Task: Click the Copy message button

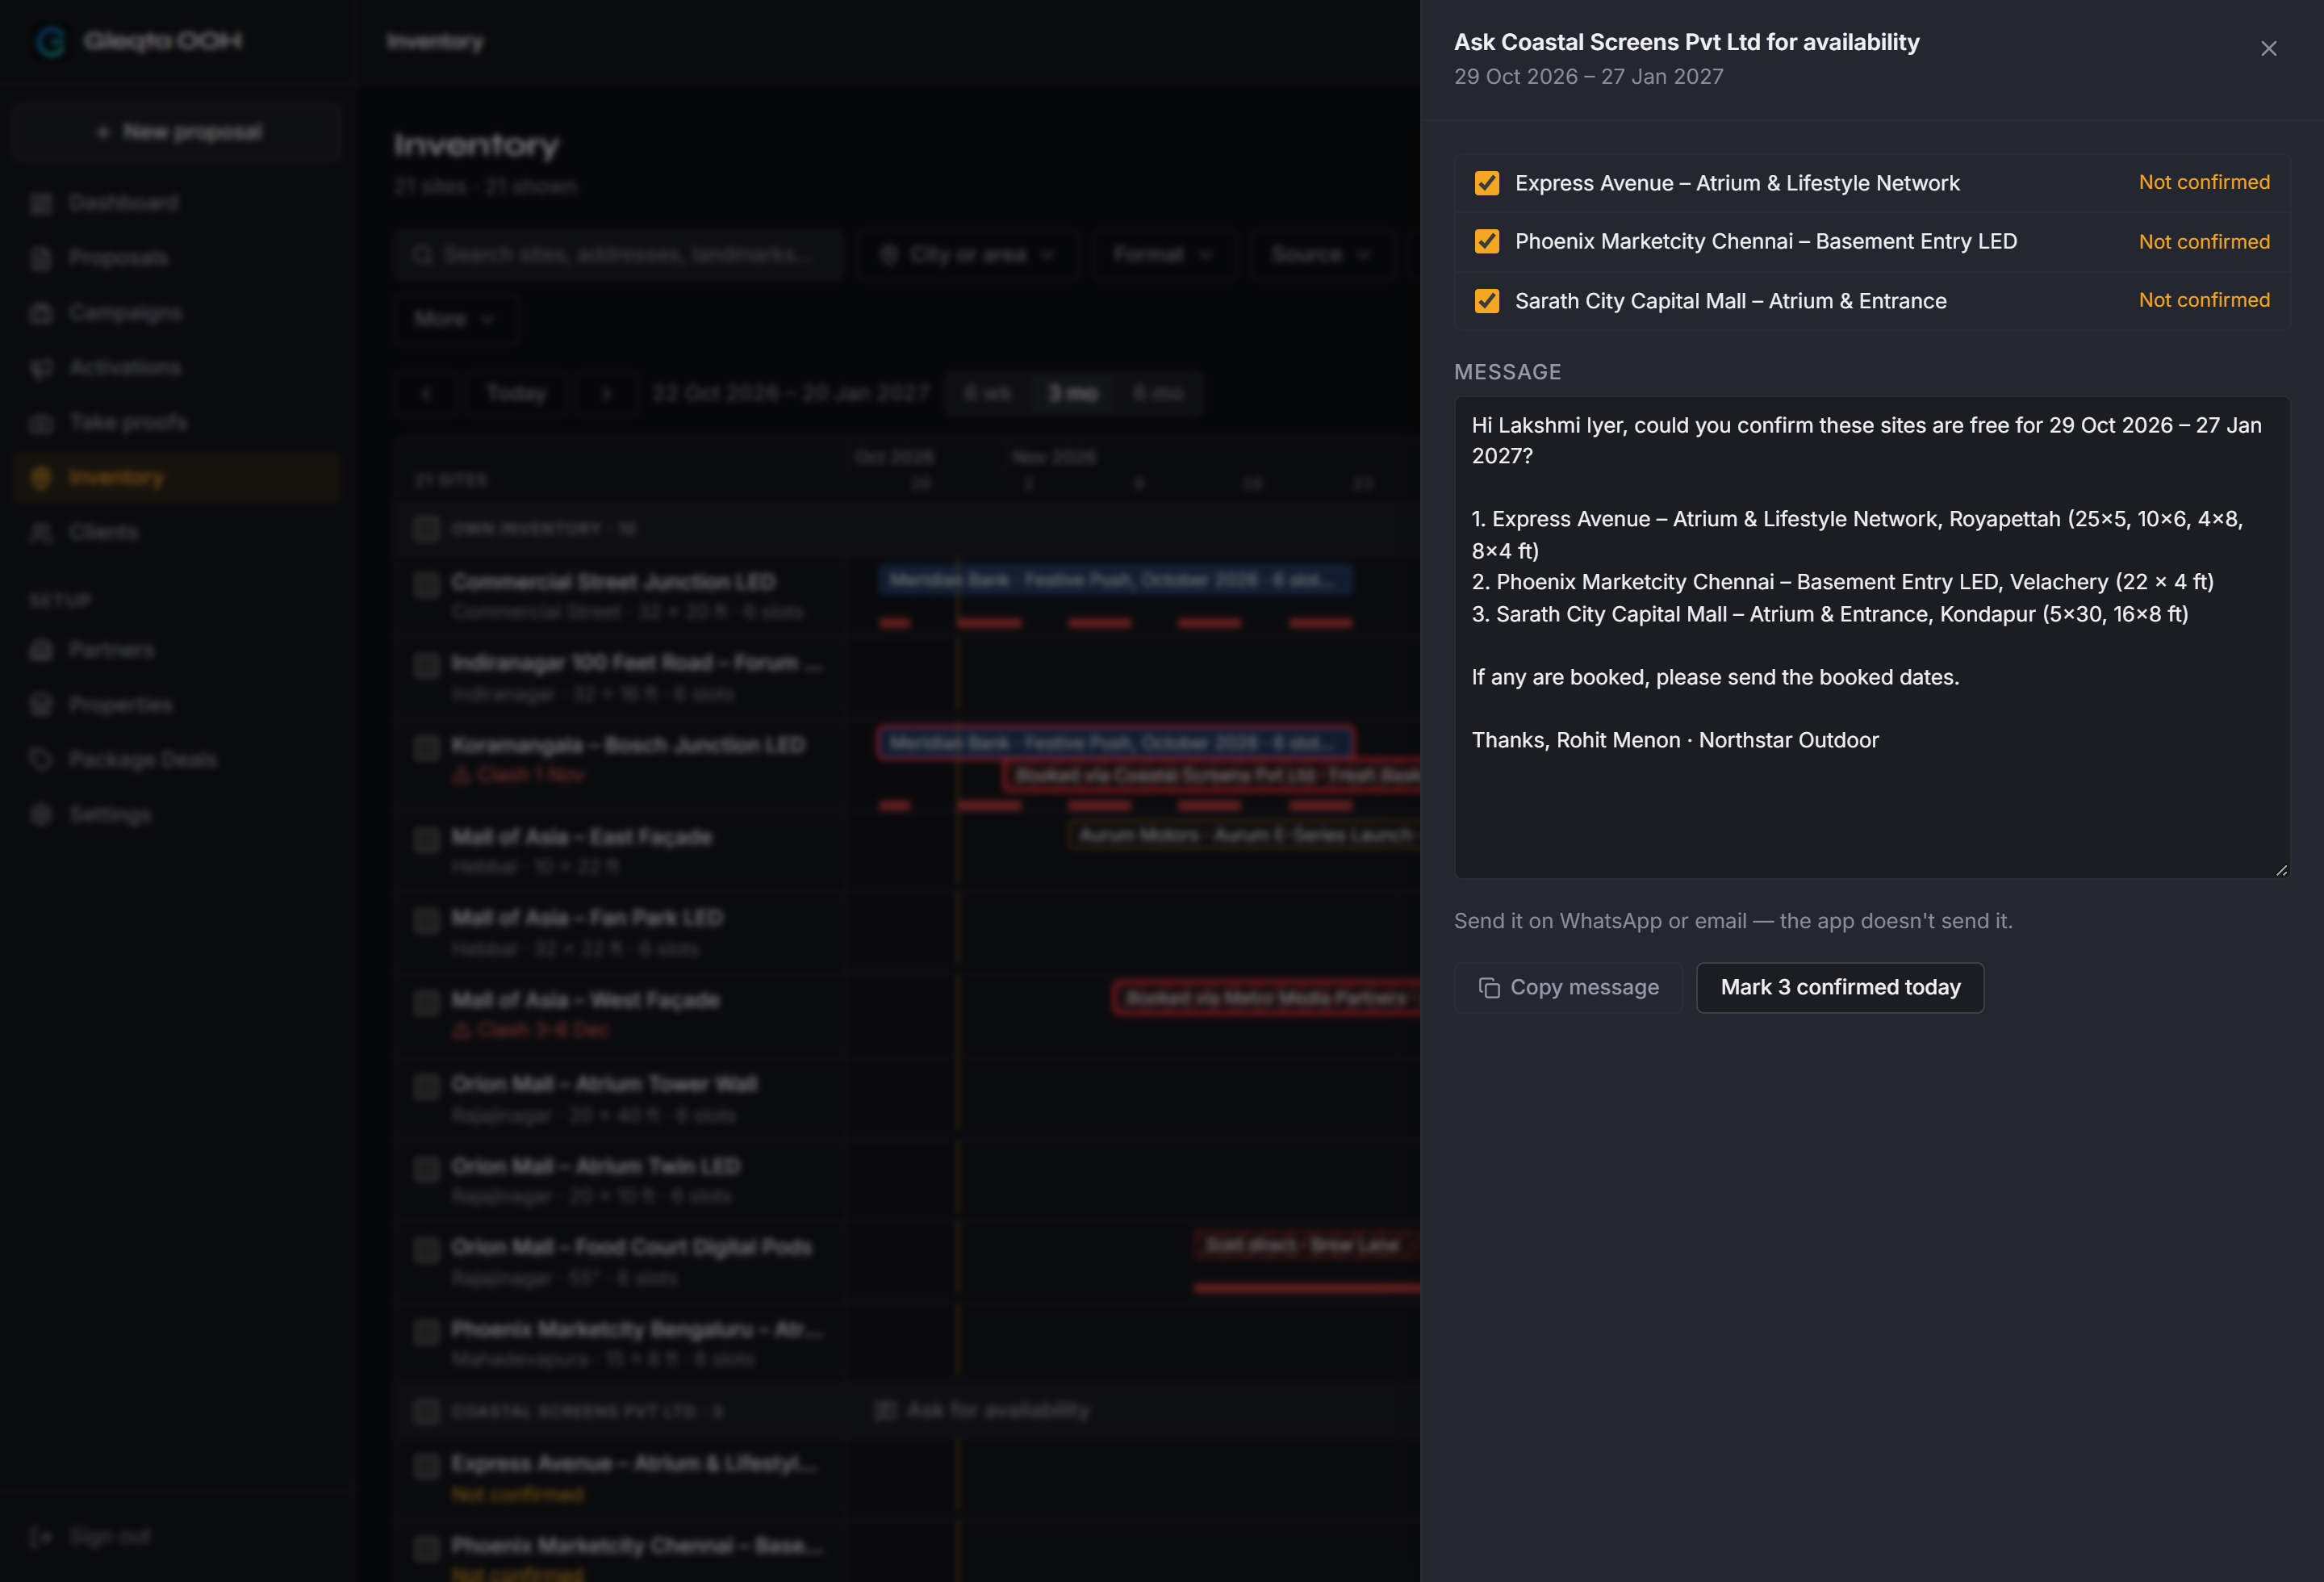Action: tap(1568, 987)
